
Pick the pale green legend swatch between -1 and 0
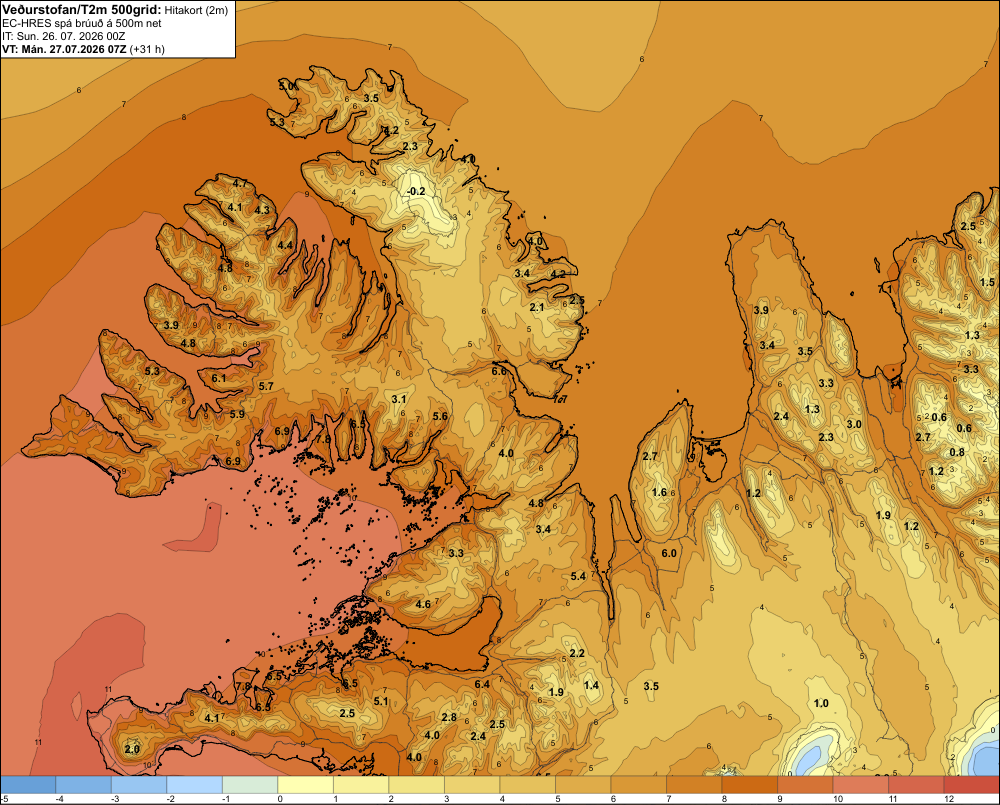click(x=250, y=785)
